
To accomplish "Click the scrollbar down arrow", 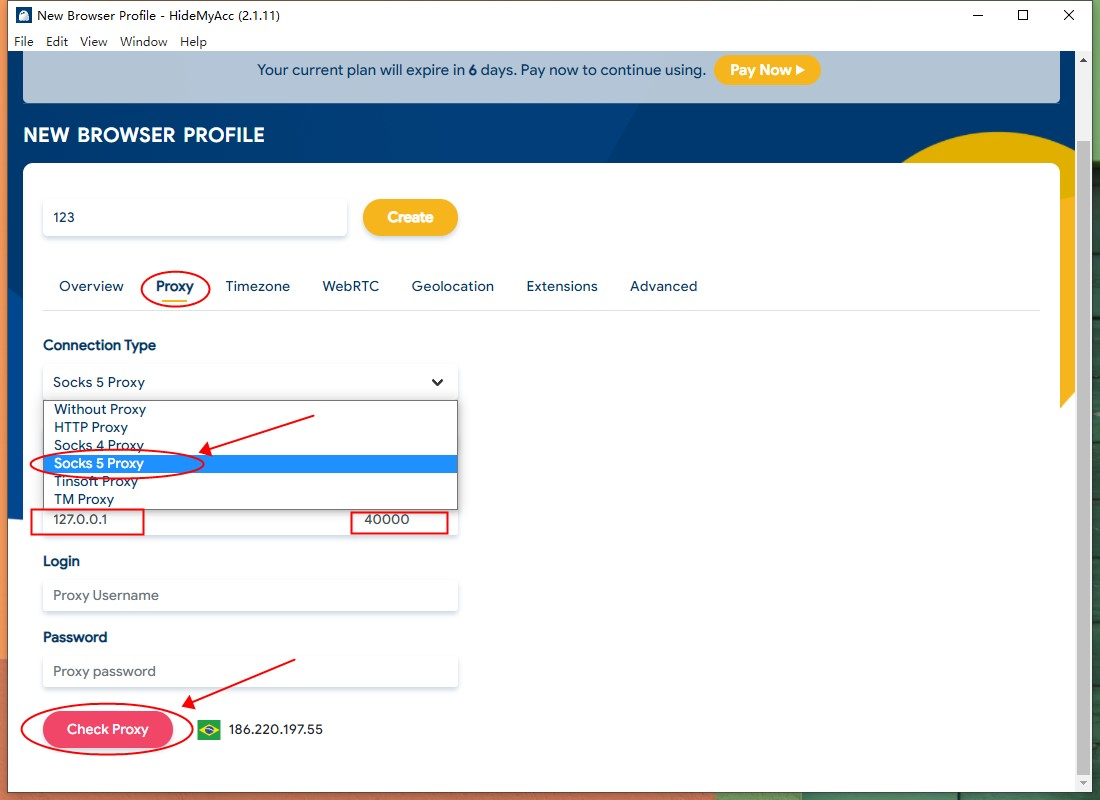I will point(1083,783).
